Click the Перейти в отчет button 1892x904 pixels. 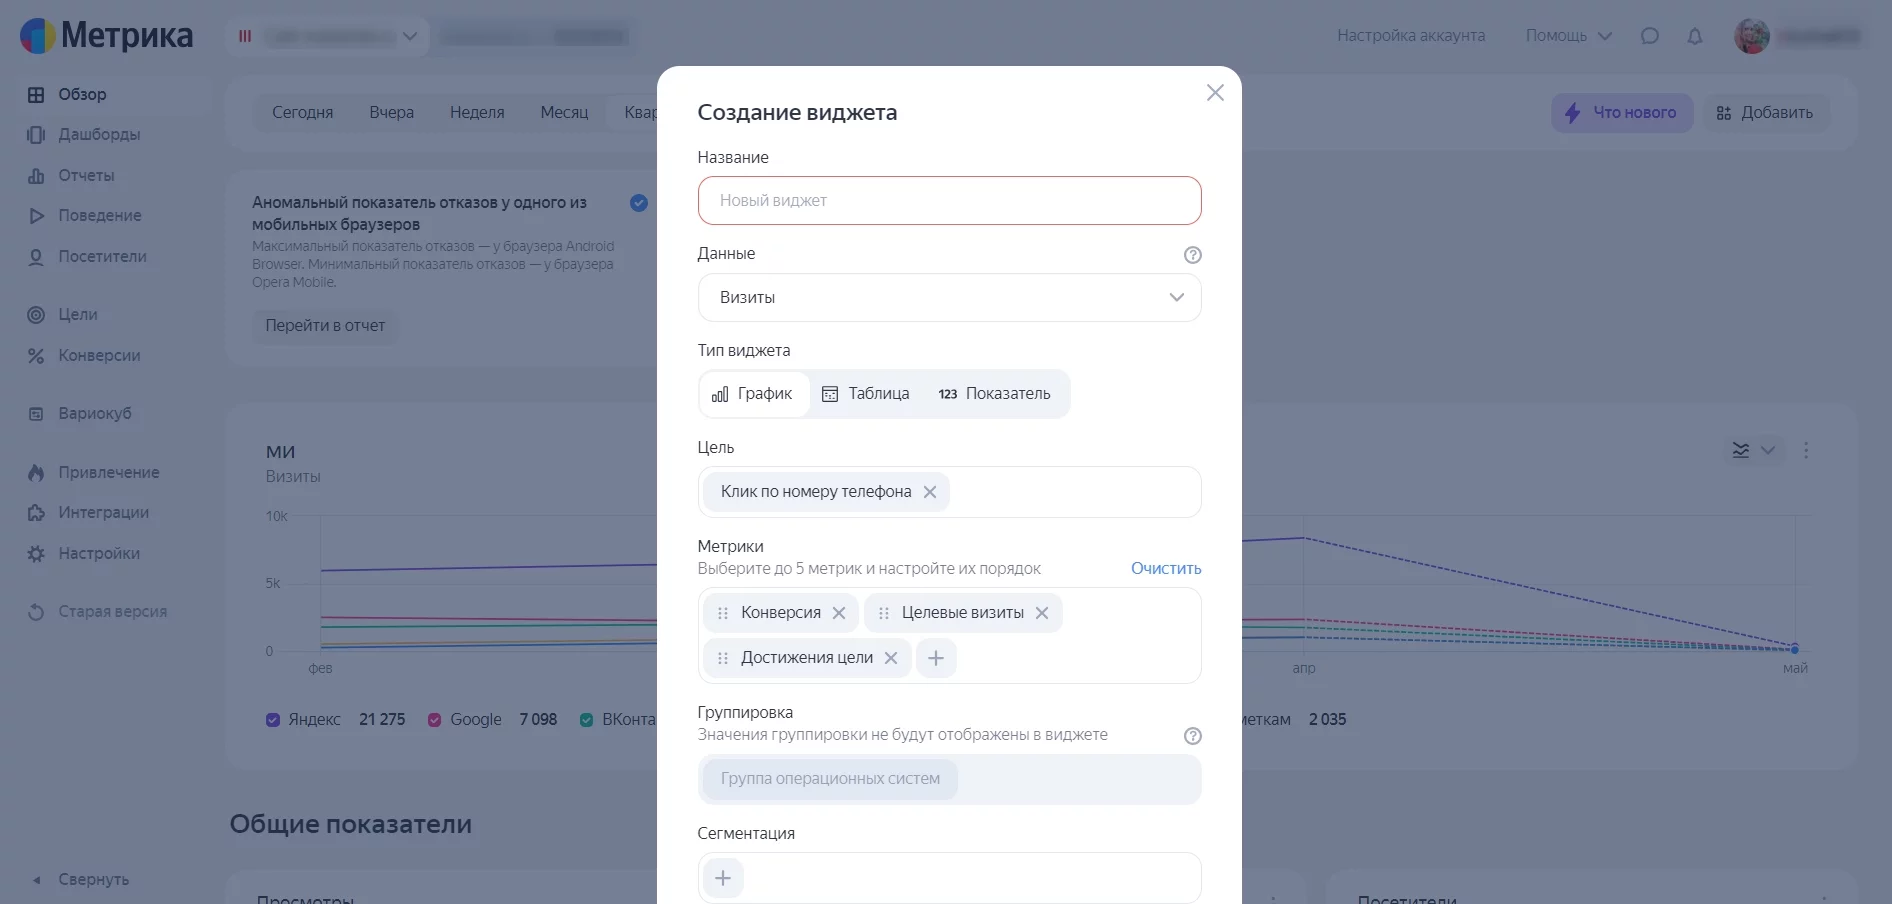[x=325, y=326]
